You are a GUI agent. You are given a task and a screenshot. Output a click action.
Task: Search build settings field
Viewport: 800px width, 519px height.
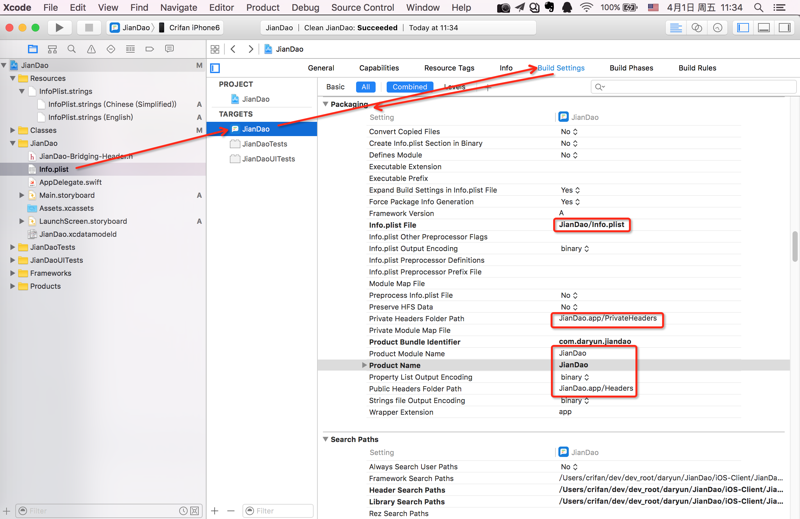click(693, 87)
